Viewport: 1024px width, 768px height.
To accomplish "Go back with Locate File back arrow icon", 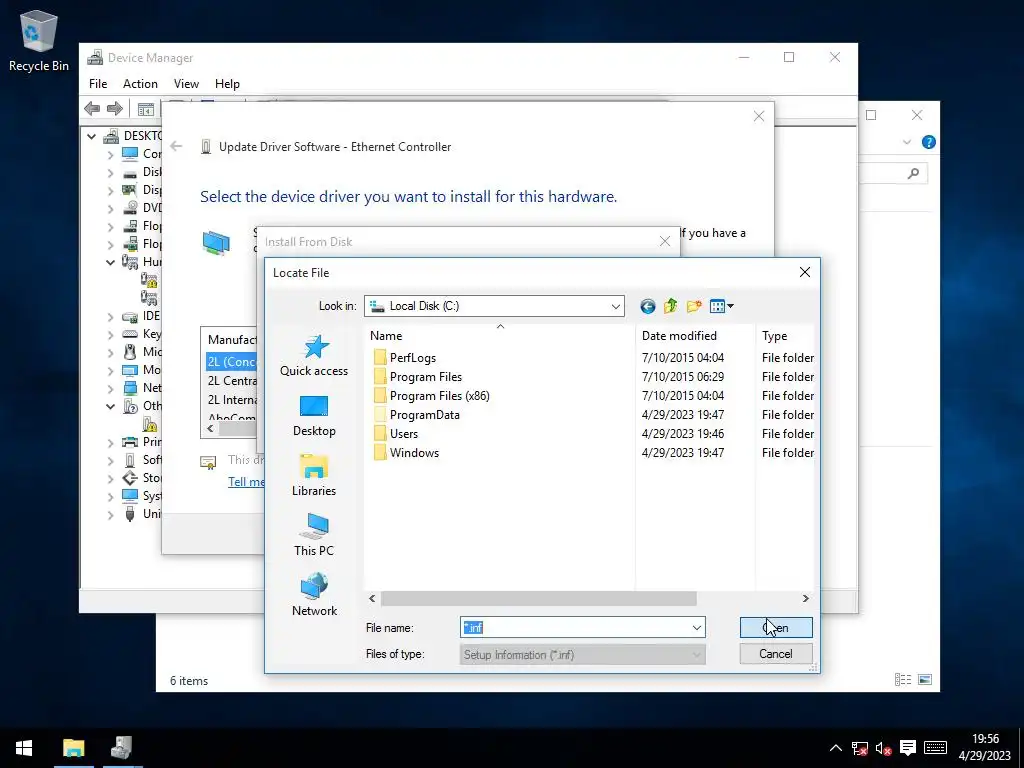I will [x=647, y=306].
